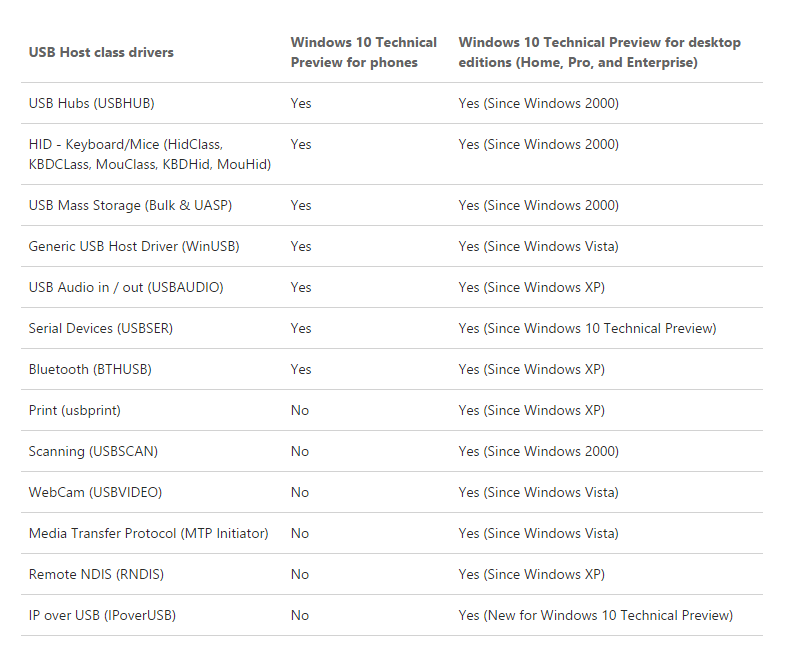Click "Yes (Since Windows 2000)" in HID row
Screen dimensions: 790x651
coord(539,145)
